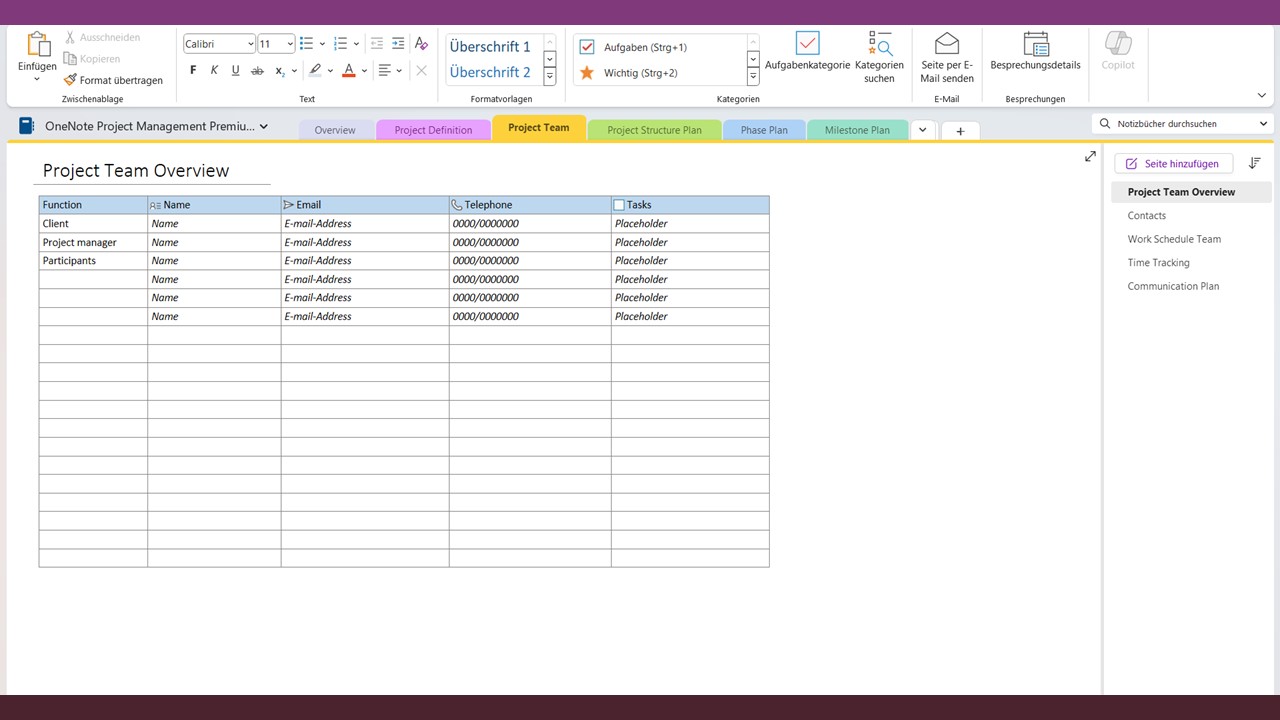Image resolution: width=1280 pixels, height=720 pixels.
Task: Open the highlight color dropdown arrow
Action: point(332,71)
